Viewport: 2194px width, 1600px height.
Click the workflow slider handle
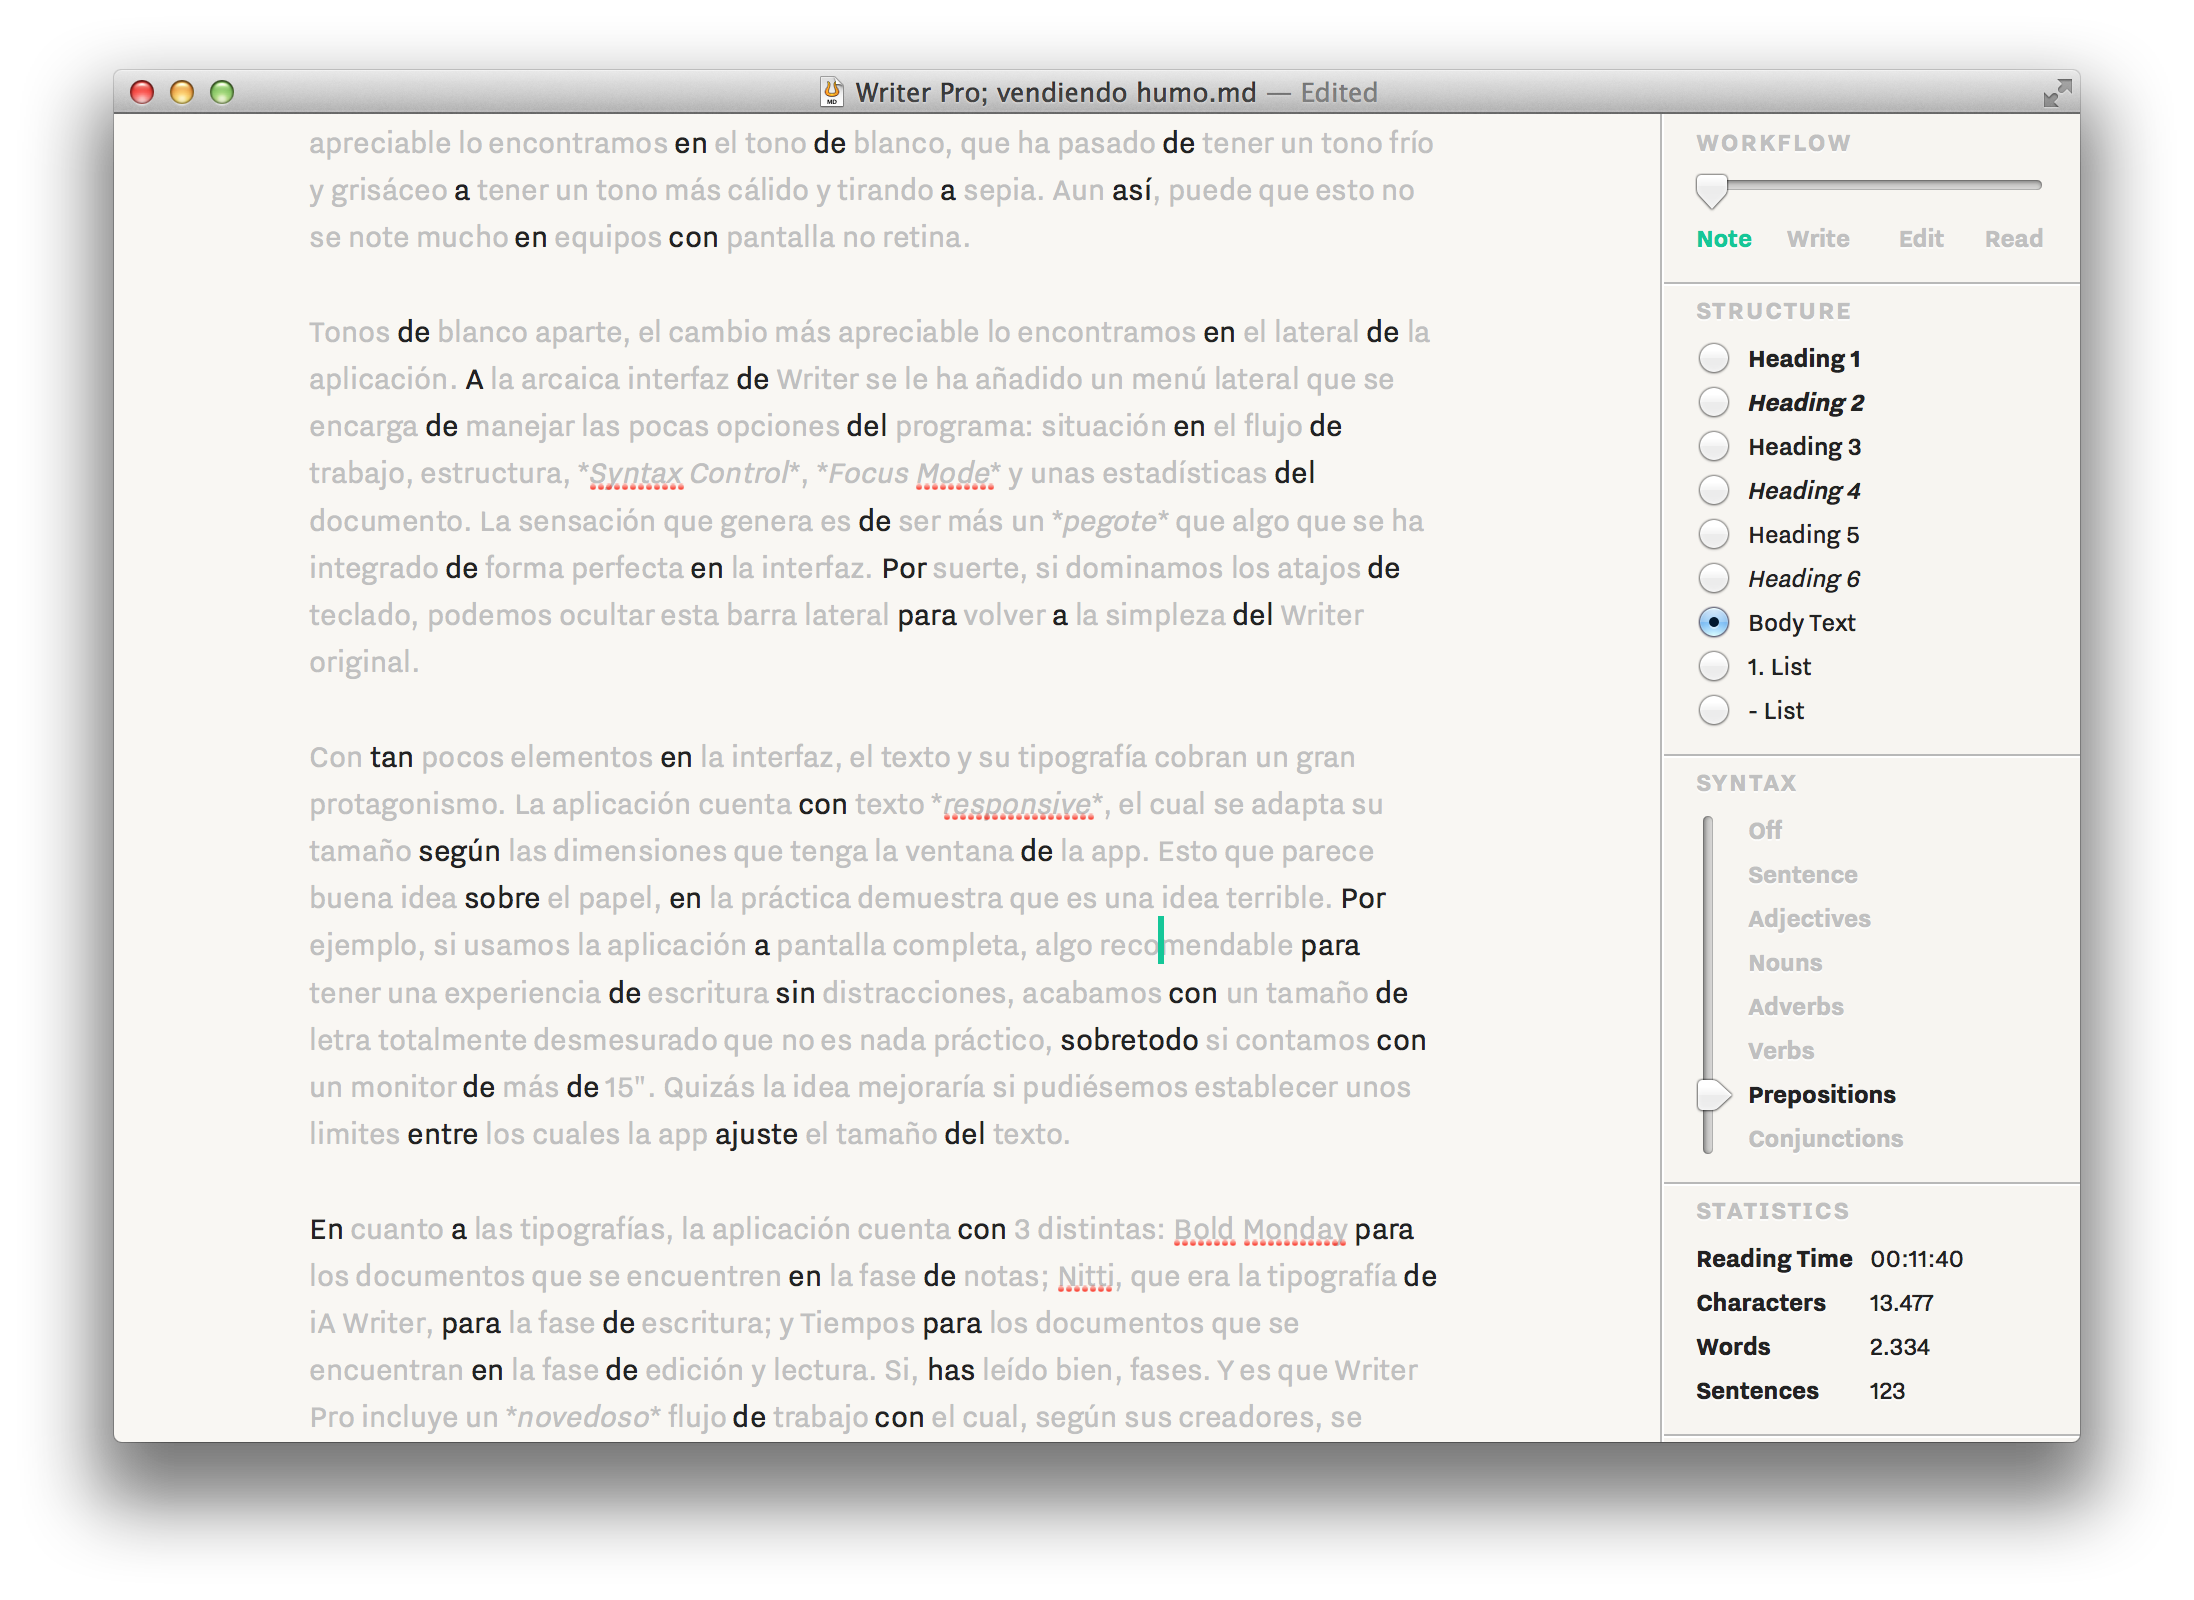pyautogui.click(x=1711, y=189)
